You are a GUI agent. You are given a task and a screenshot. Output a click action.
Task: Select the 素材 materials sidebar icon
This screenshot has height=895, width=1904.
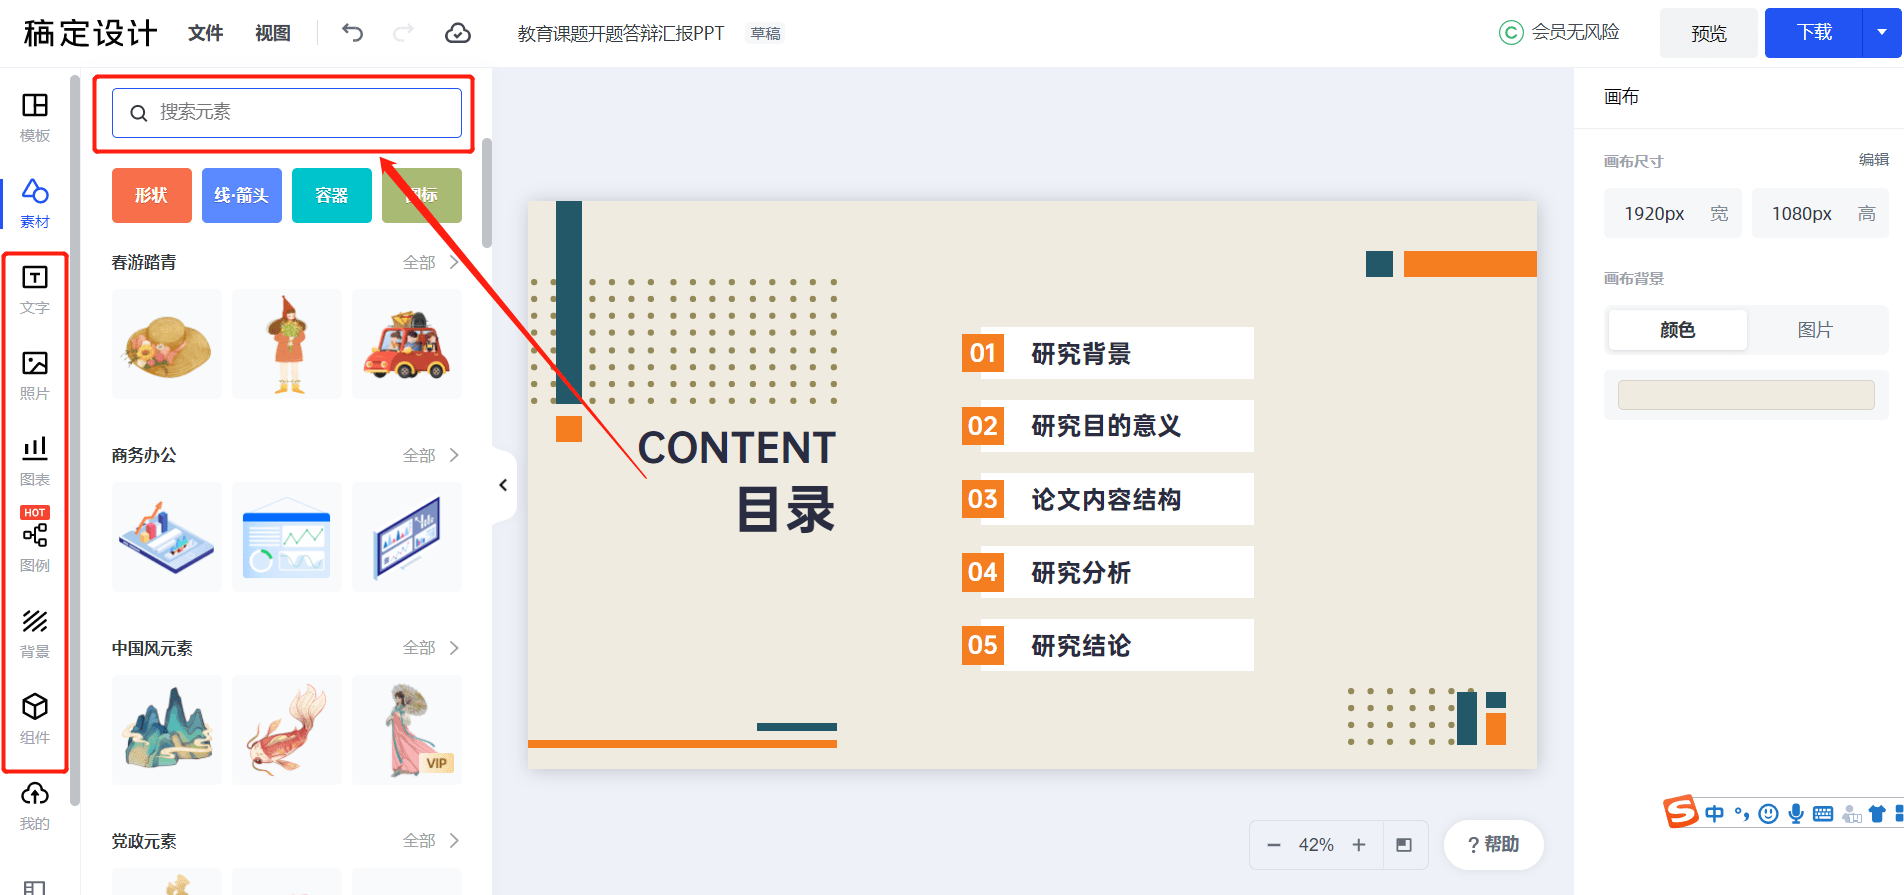coord(35,204)
